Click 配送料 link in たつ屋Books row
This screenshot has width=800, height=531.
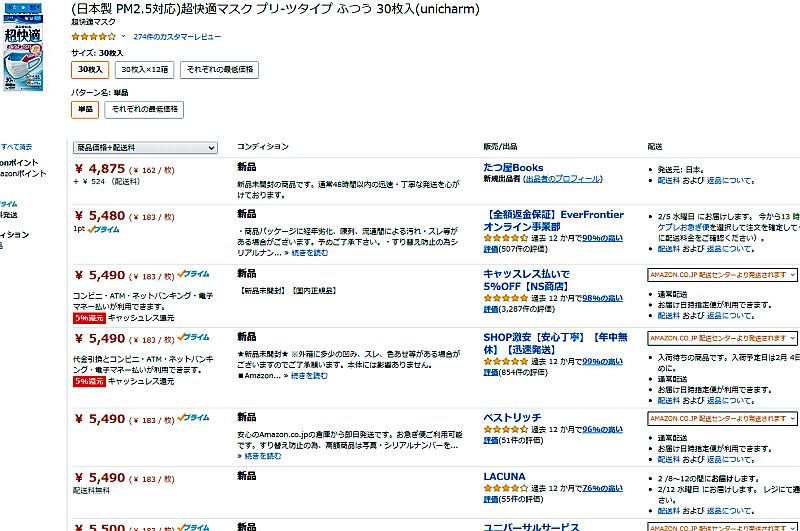pyautogui.click(x=668, y=181)
